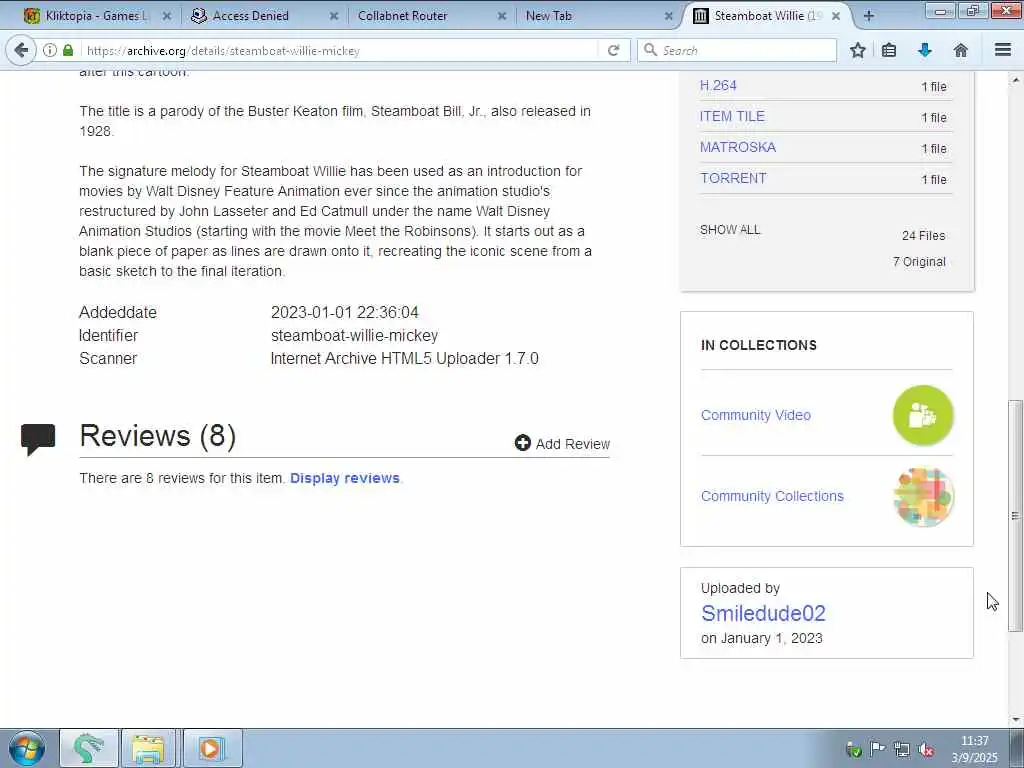Click the green secure lock icon

[68, 50]
